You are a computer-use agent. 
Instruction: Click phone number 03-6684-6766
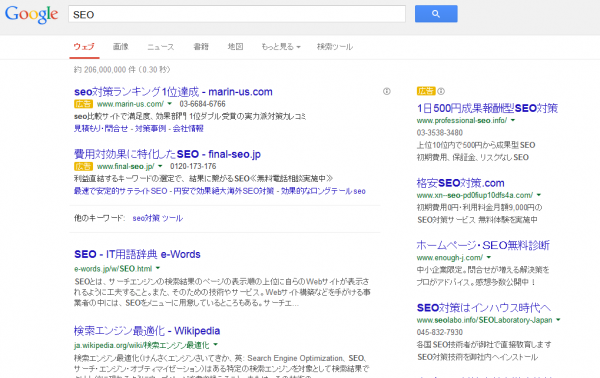[x=202, y=104]
